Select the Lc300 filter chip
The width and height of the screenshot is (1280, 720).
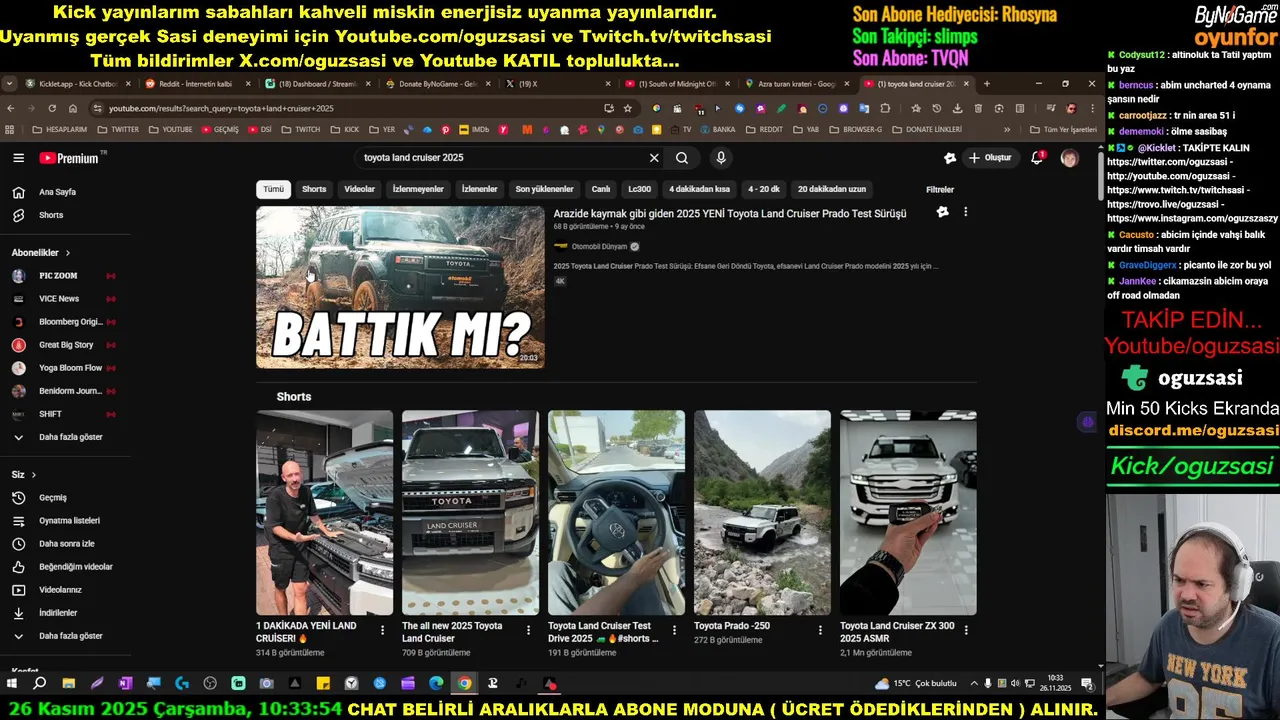[x=639, y=189]
